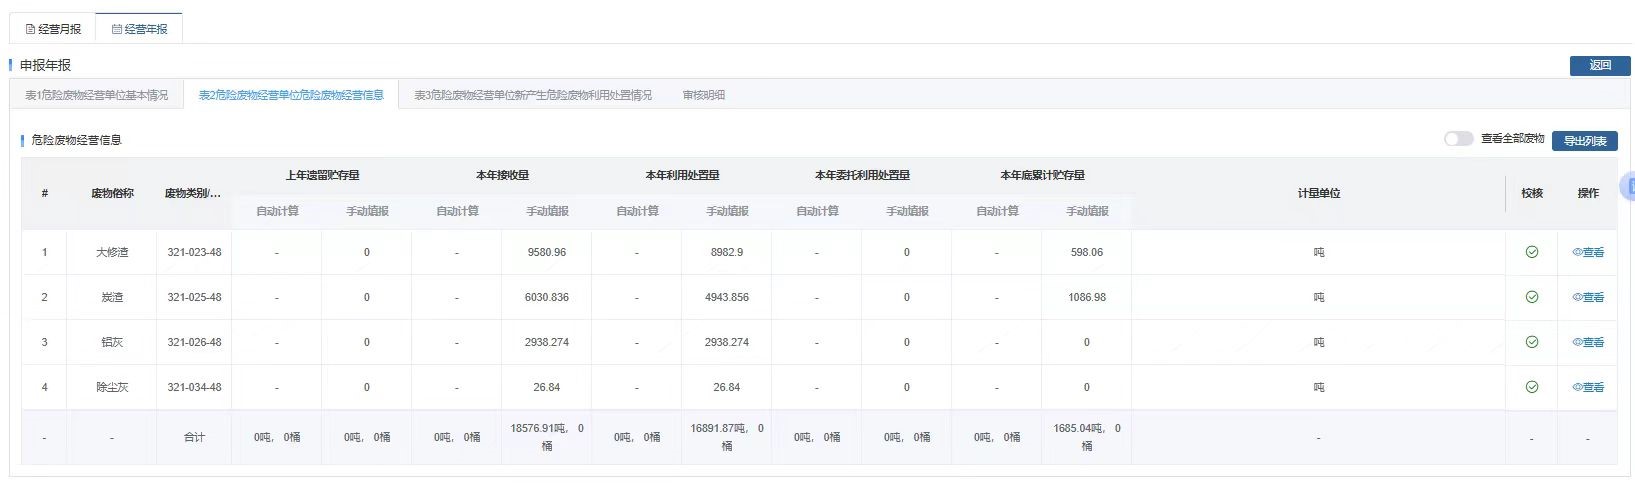The width and height of the screenshot is (1635, 496).
Task: Click the green check icon for 铝灰 row
Action: [x=1531, y=342]
